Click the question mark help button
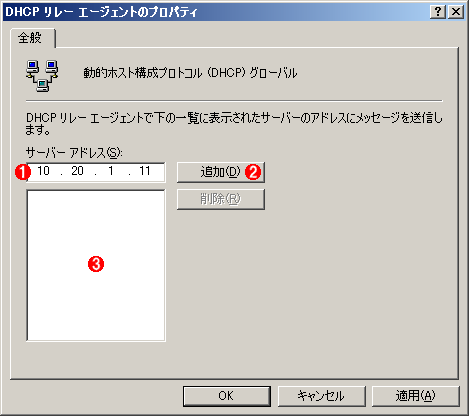 tap(438, 12)
